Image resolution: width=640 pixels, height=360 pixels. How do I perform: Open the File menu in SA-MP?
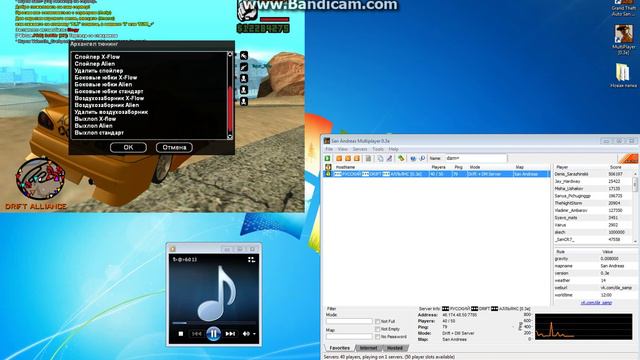point(329,149)
